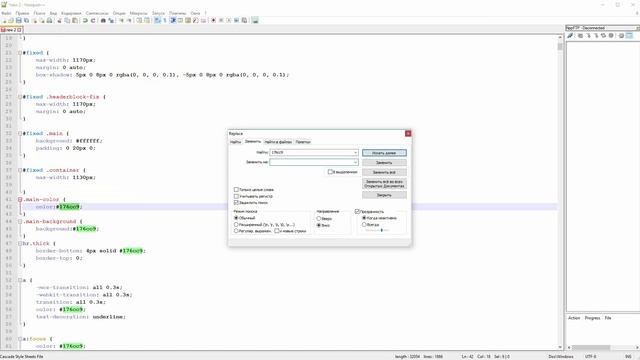Click the NppFTP connect plug icon
Image resolution: width=640 pixels, height=360 pixels.
click(x=570, y=36)
